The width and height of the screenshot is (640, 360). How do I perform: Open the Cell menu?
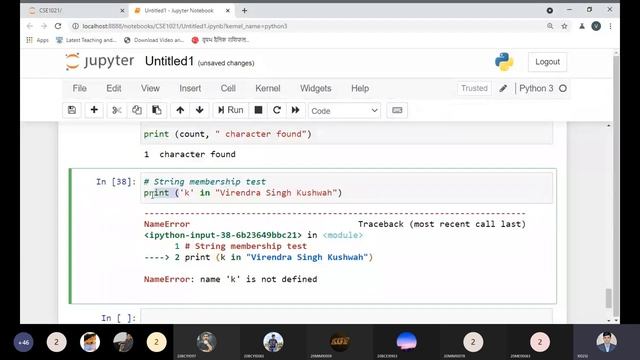pos(228,89)
